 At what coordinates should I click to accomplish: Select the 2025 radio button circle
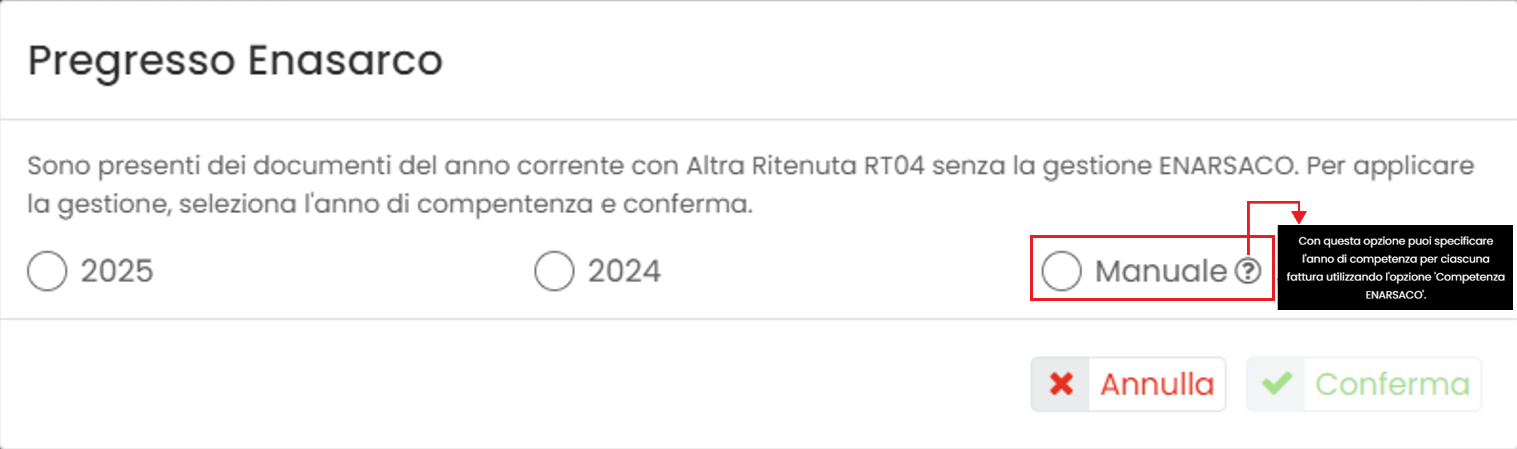[x=47, y=271]
